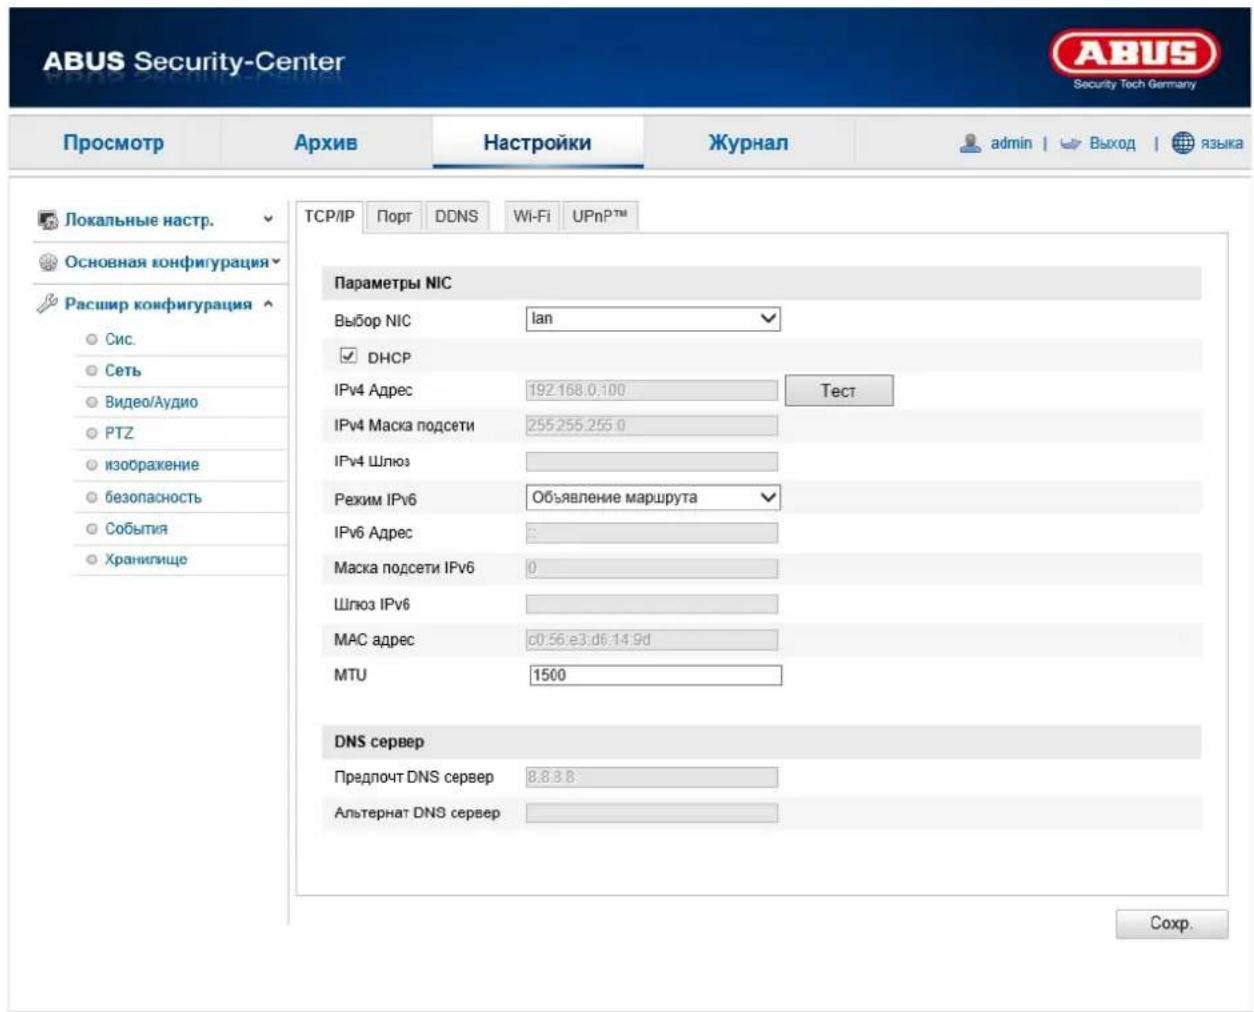
Task: Click the Шлюз IPv6 field
Action: (x=652, y=604)
